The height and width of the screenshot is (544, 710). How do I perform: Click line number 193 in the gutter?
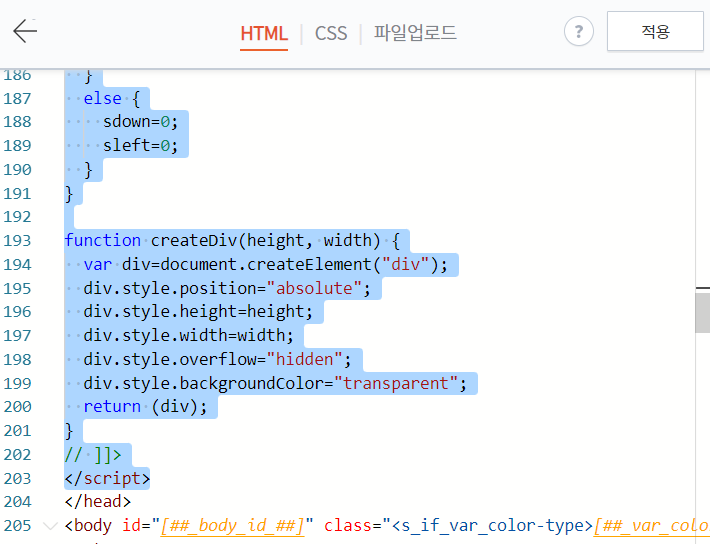(18, 241)
